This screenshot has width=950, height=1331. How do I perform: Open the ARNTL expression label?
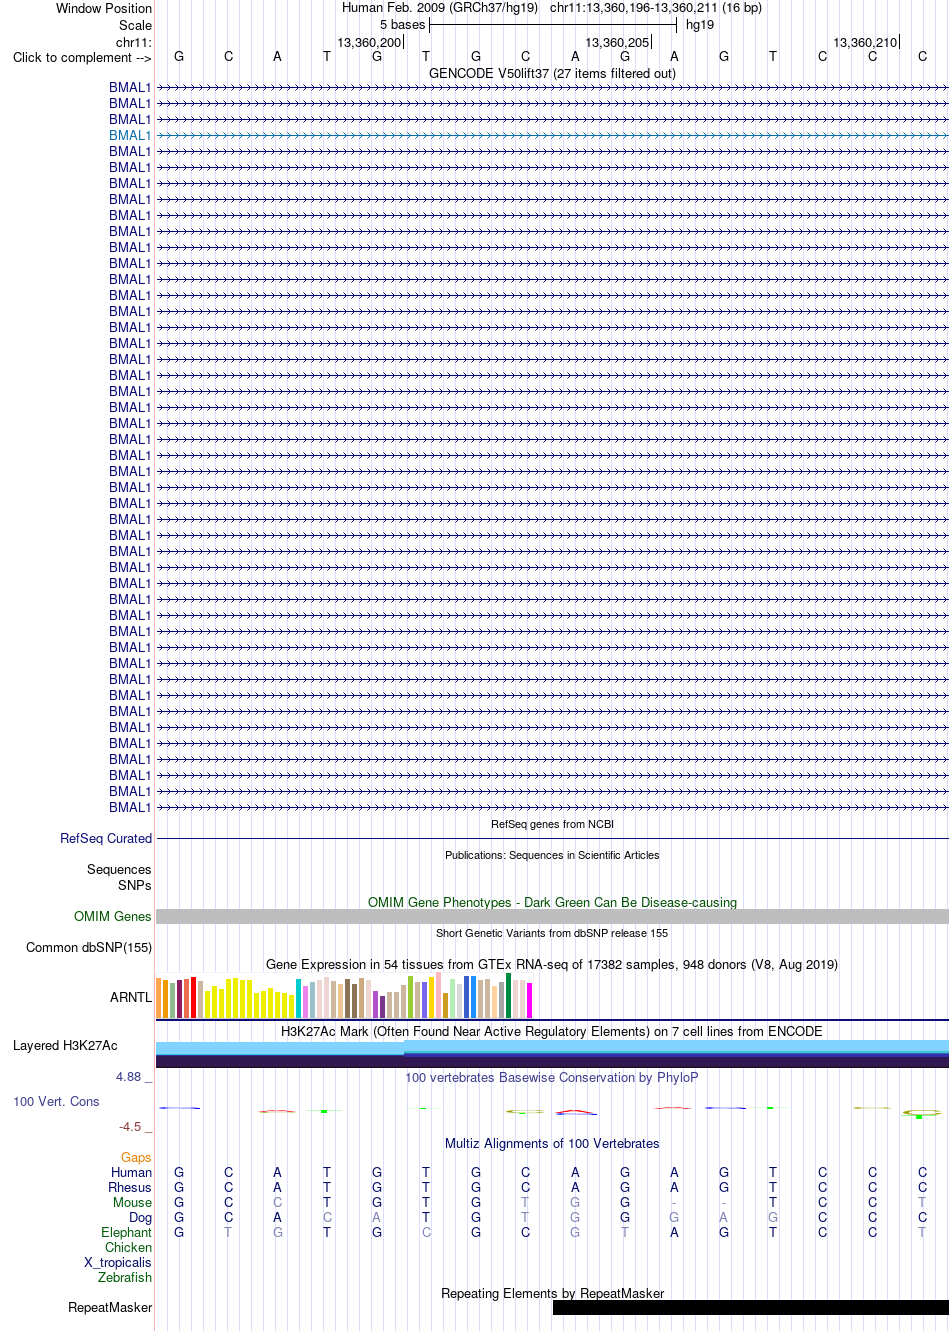[131, 997]
